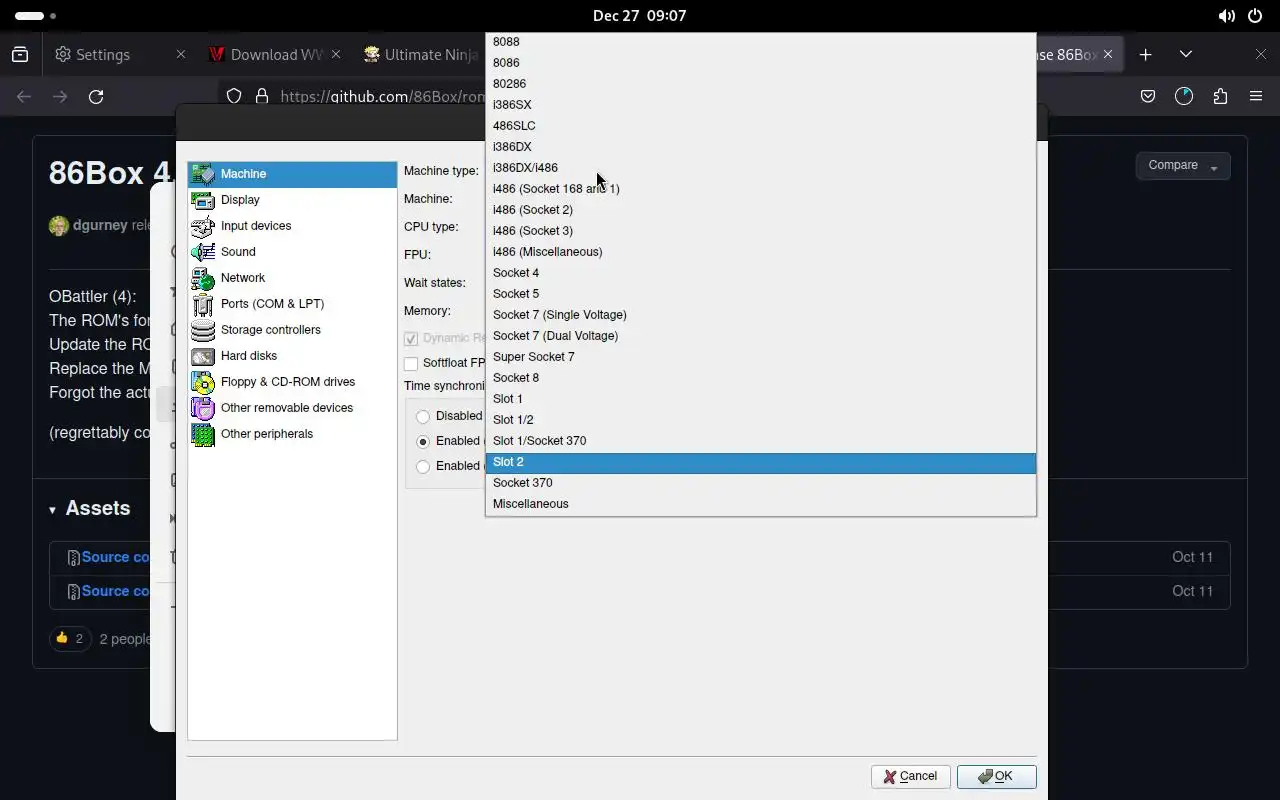
Task: Close the 86Box release tab
Action: point(1109,54)
